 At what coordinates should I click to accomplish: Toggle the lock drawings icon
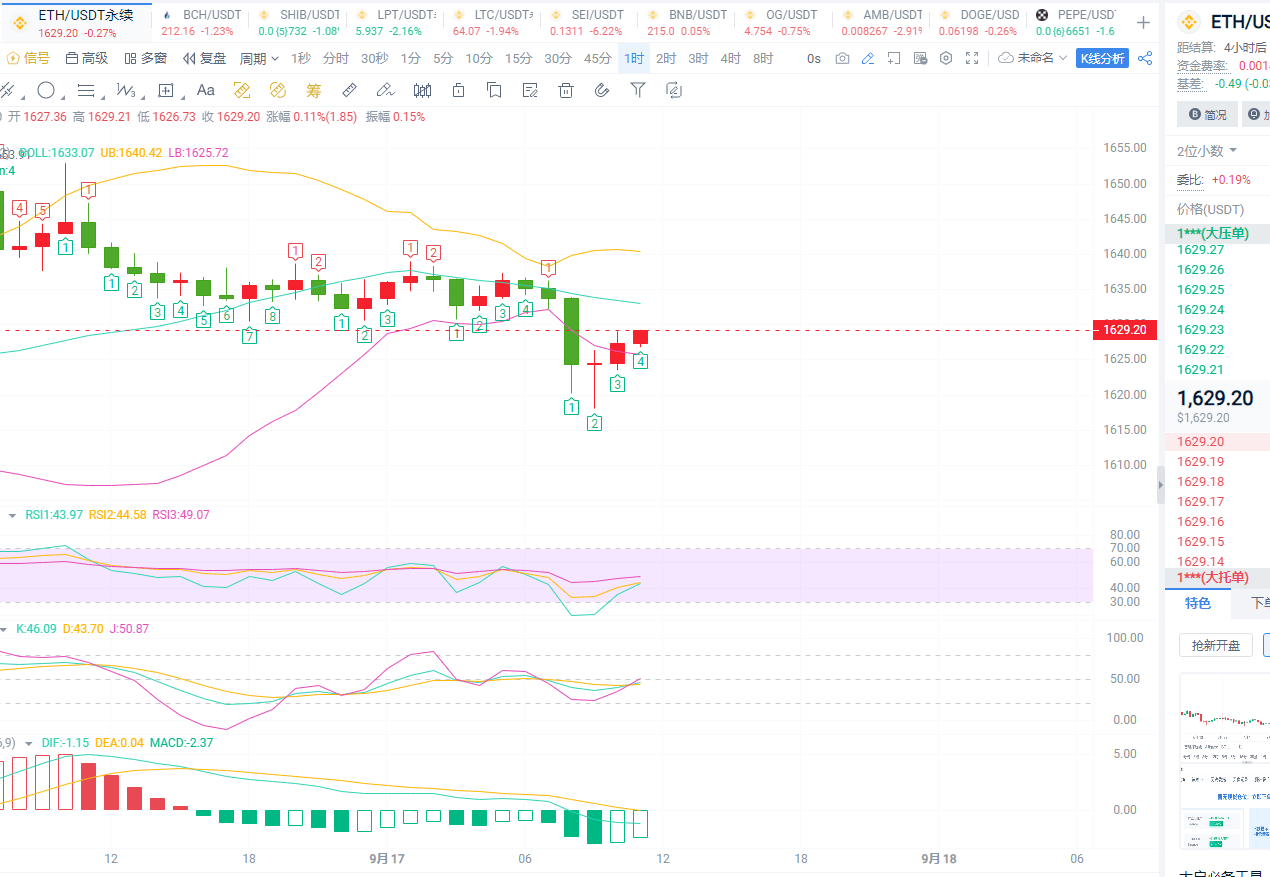(458, 90)
